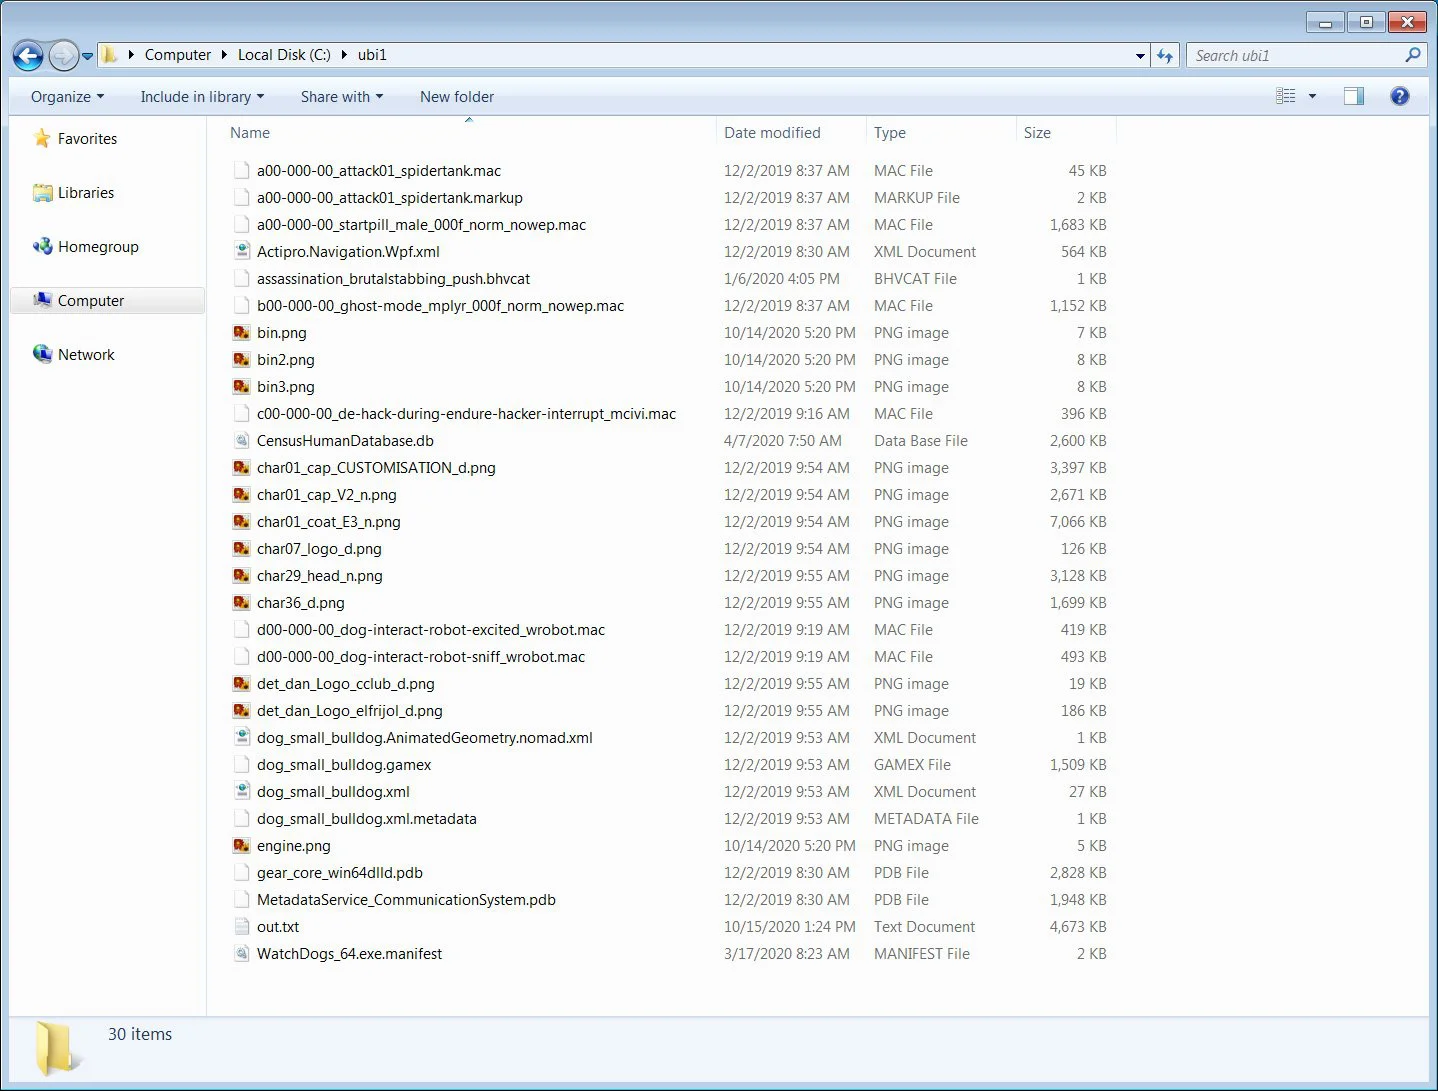Refresh the ubi1 folder view
This screenshot has width=1438, height=1091.
click(1165, 56)
